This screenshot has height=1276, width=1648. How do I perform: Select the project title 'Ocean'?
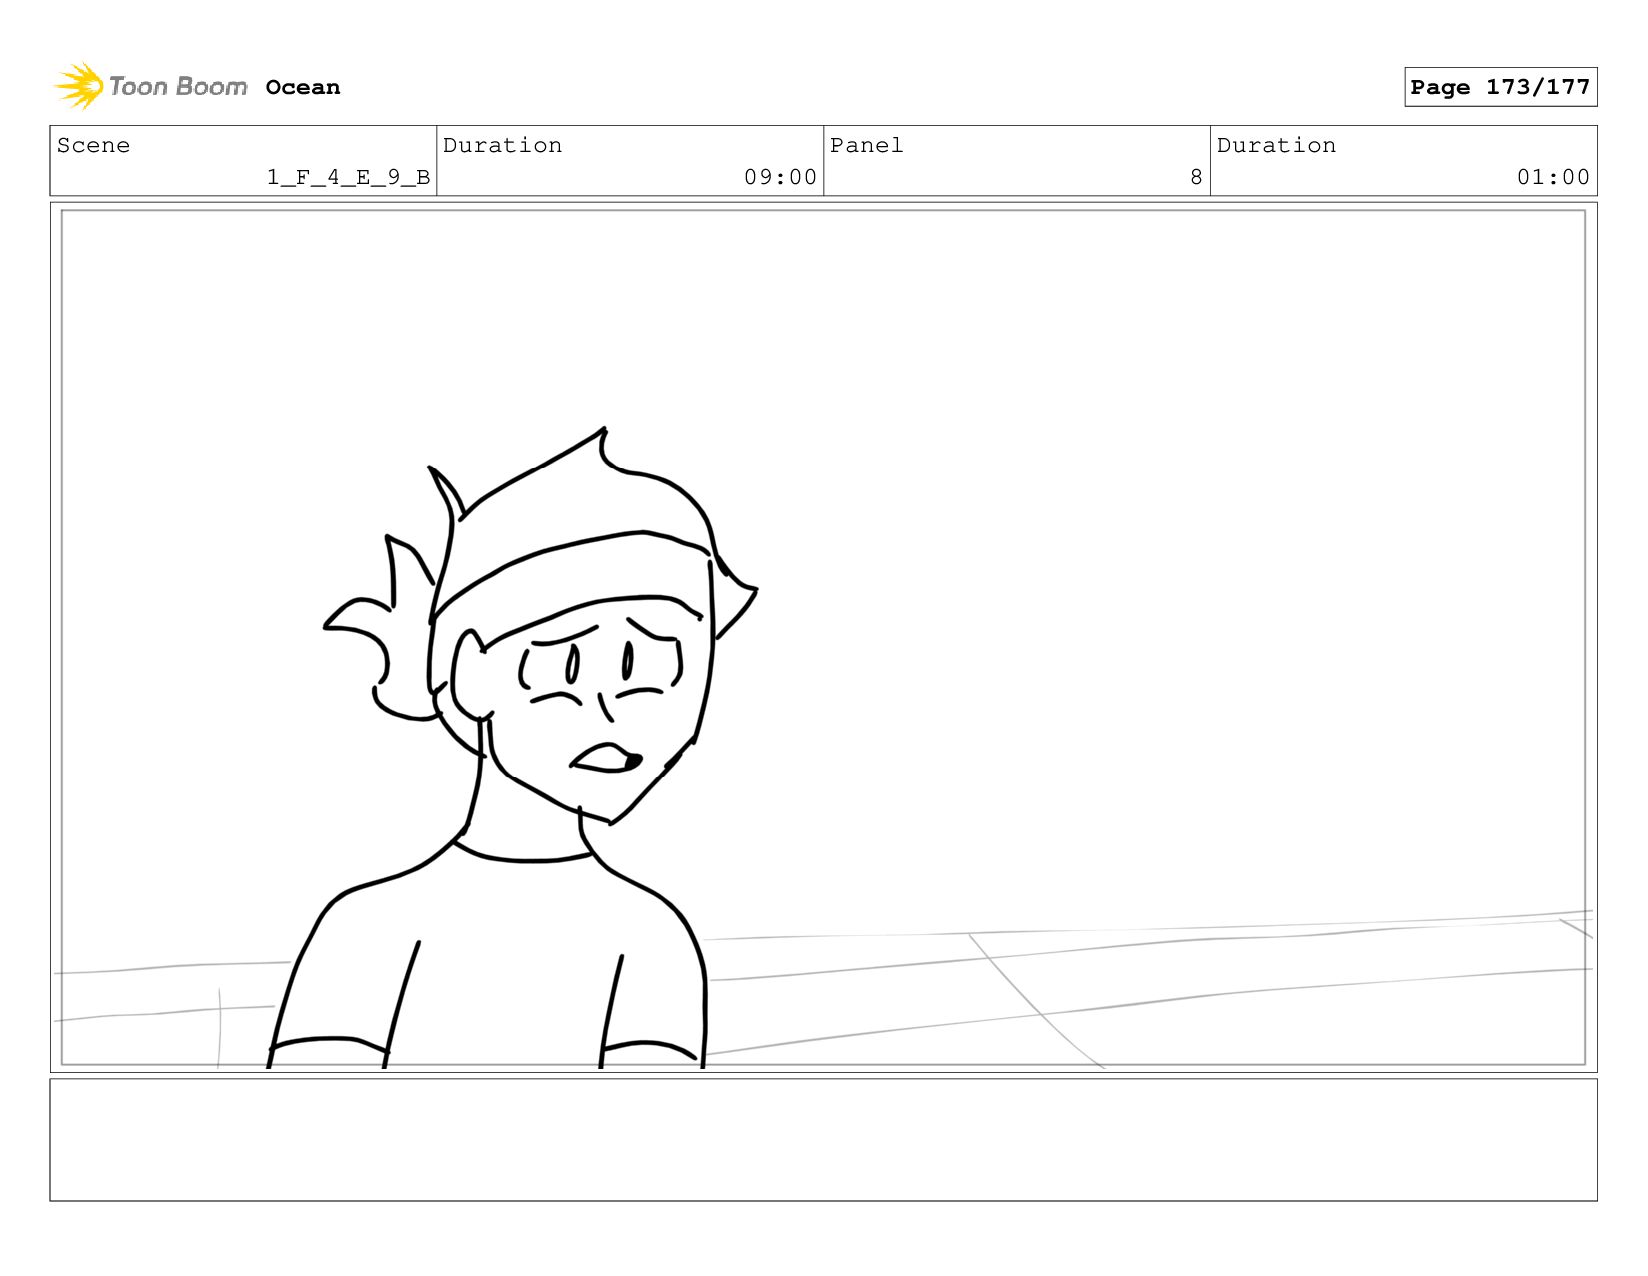pyautogui.click(x=303, y=88)
